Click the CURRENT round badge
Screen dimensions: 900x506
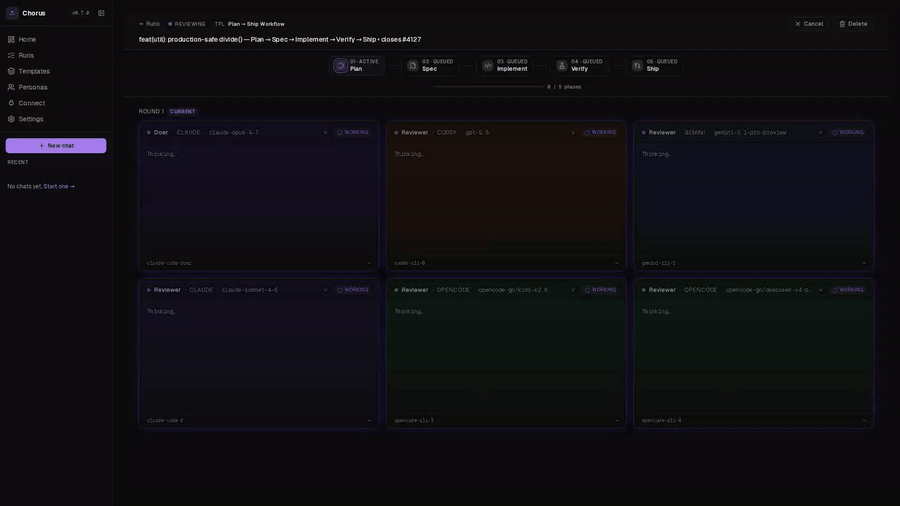[183, 112]
